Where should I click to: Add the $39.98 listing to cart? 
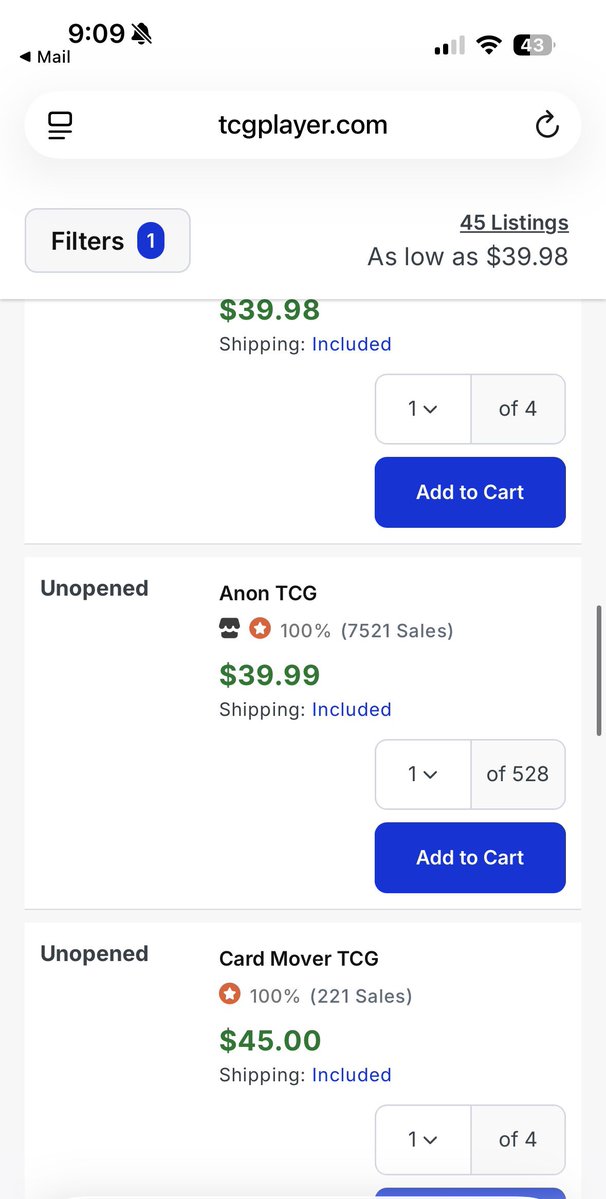point(470,492)
